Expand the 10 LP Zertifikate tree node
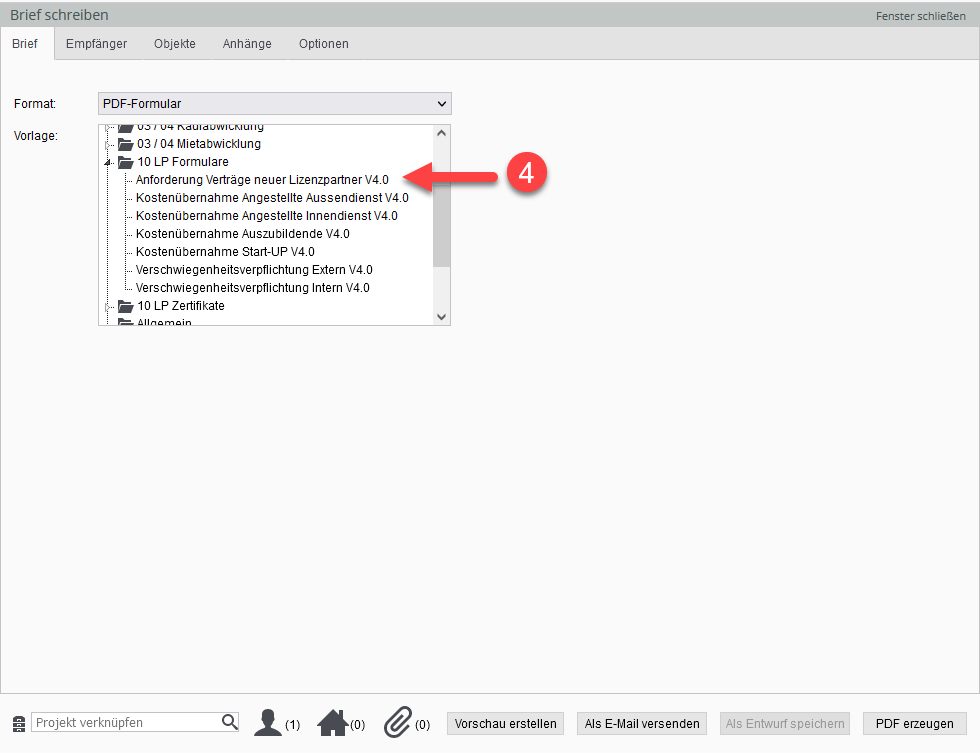Viewport: 980px width, 753px height. click(108, 306)
